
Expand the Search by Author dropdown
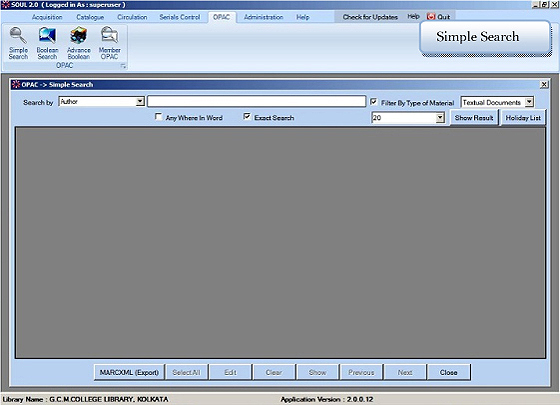coord(140,101)
